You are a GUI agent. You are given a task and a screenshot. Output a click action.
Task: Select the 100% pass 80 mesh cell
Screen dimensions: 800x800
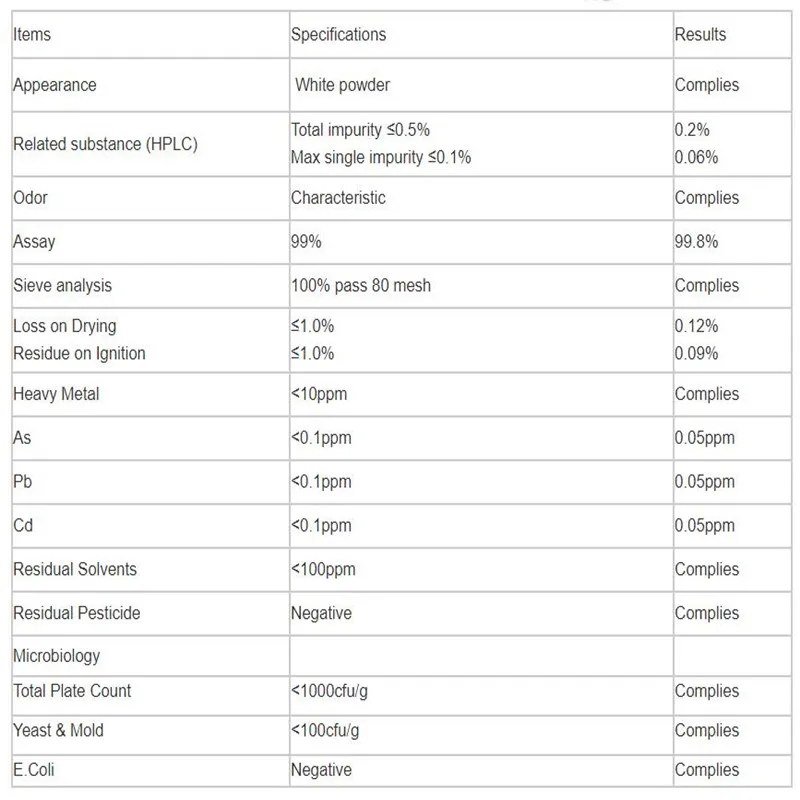point(360,286)
